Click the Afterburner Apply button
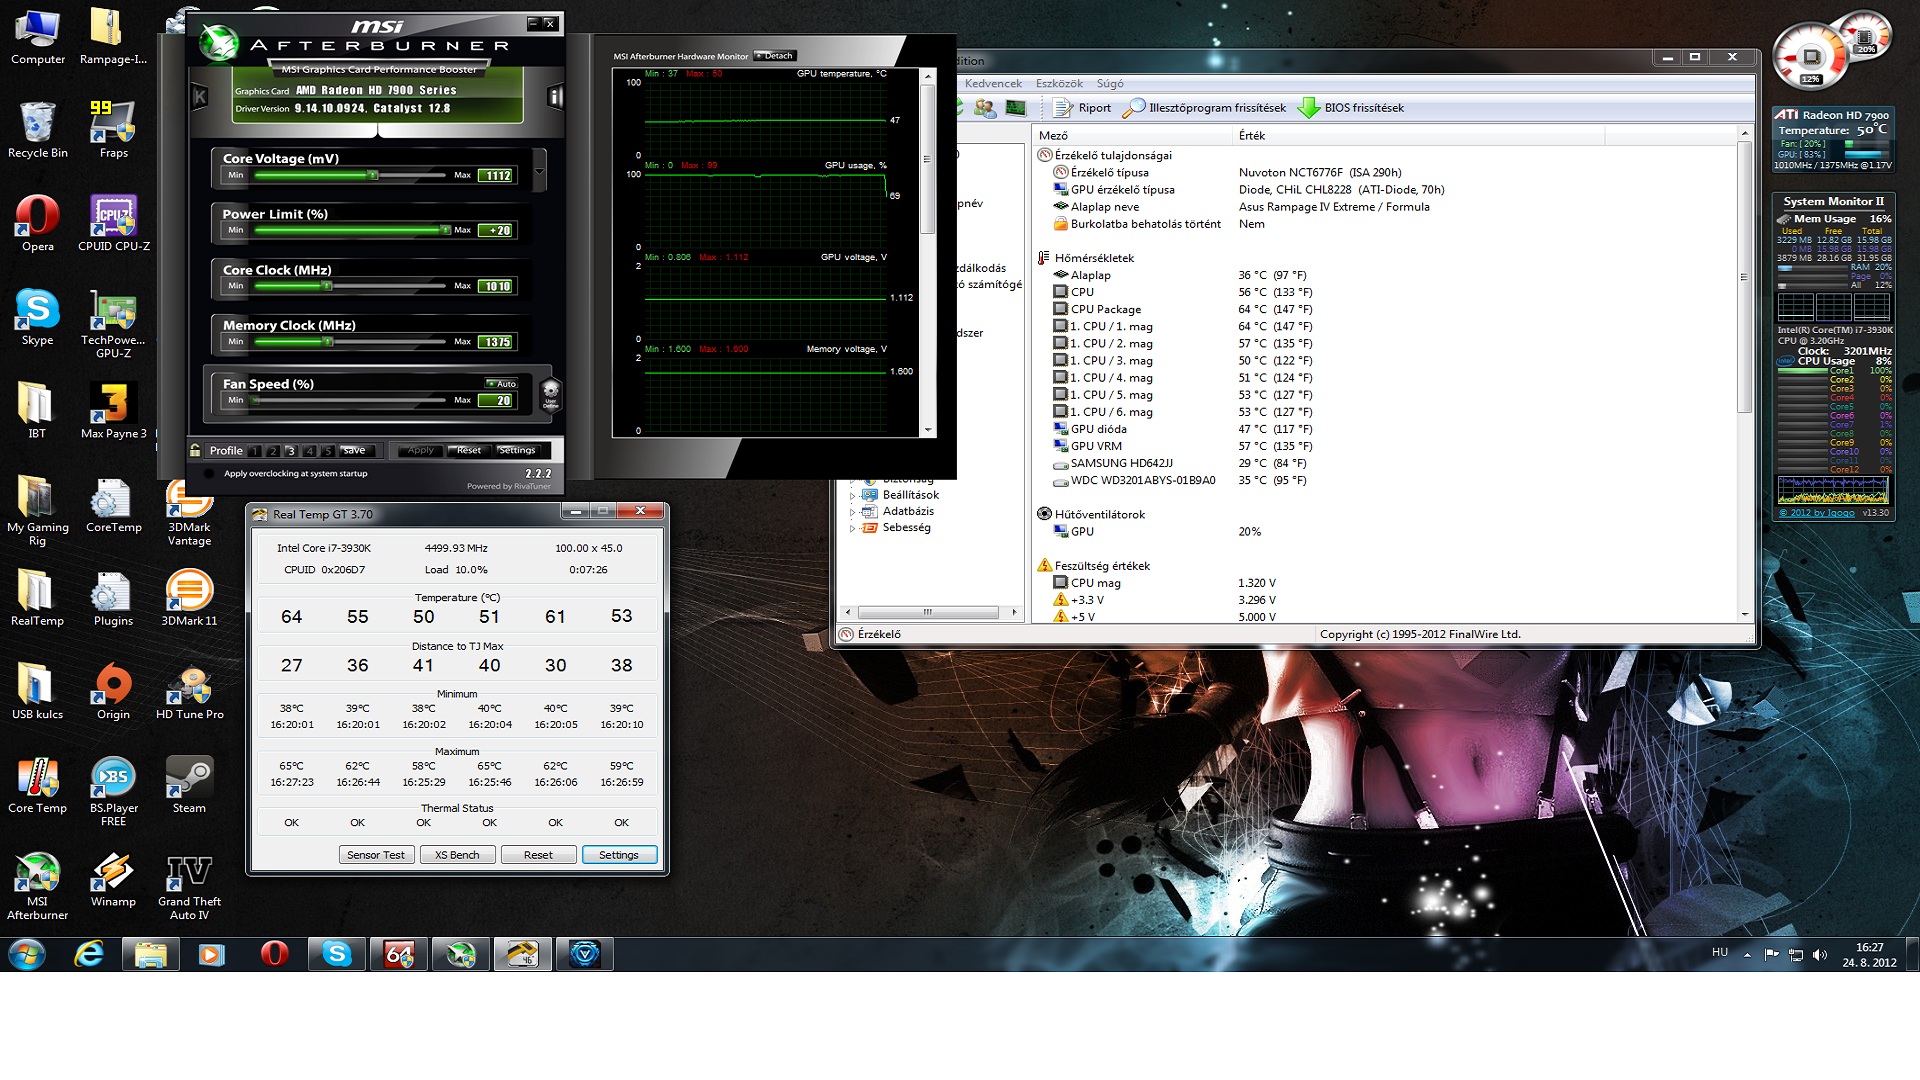Viewport: 1920px width, 1080px height. click(420, 451)
